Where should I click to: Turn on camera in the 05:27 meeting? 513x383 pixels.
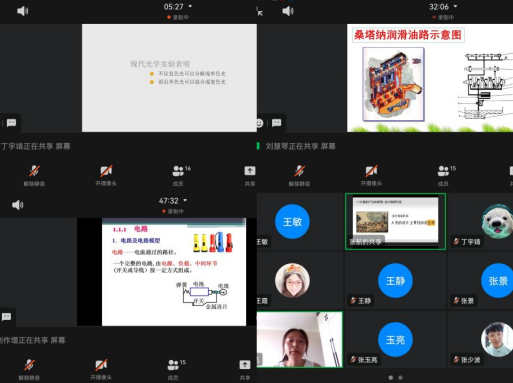coord(106,176)
